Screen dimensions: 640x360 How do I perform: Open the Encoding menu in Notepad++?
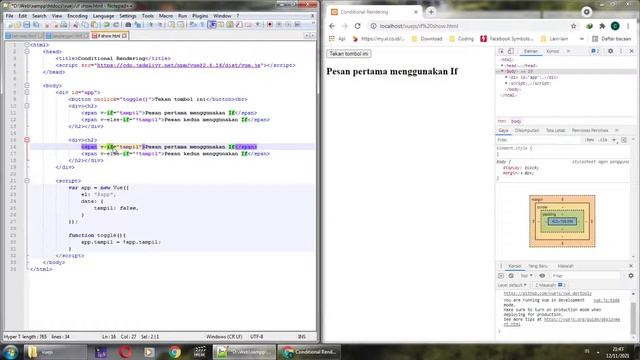78,16
